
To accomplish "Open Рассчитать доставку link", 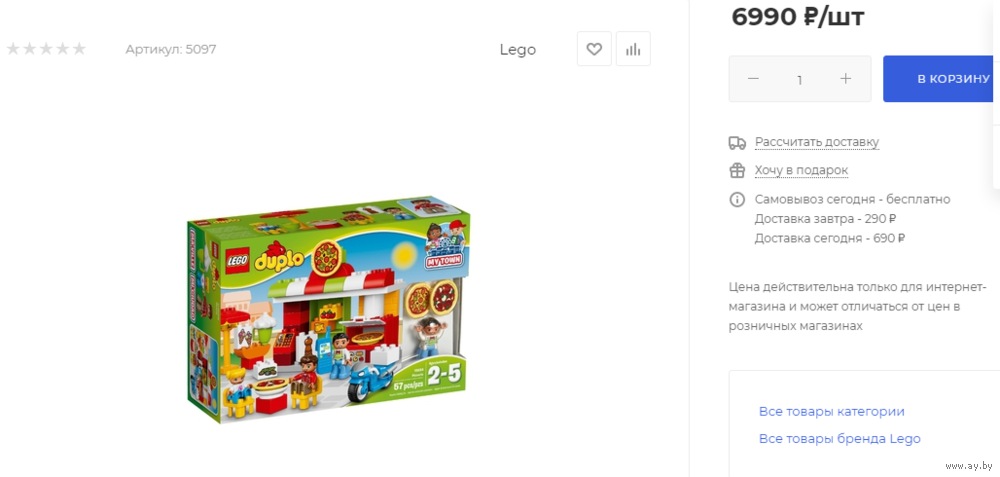I will [x=817, y=142].
